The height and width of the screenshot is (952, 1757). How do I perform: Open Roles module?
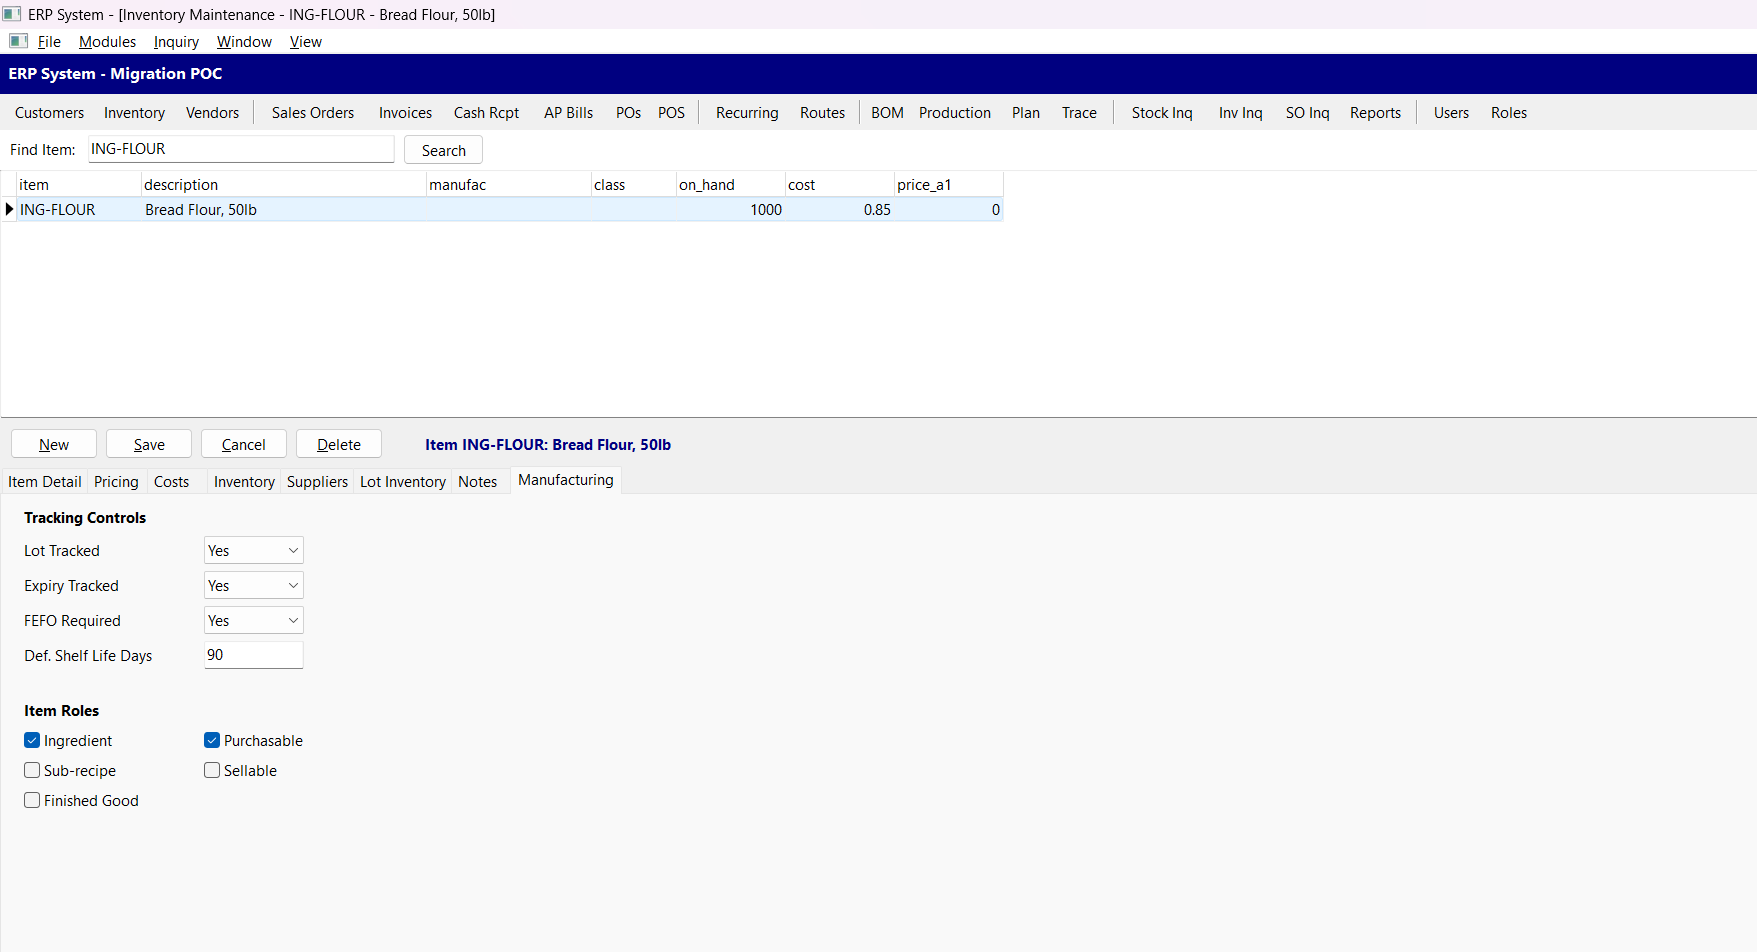[1508, 112]
